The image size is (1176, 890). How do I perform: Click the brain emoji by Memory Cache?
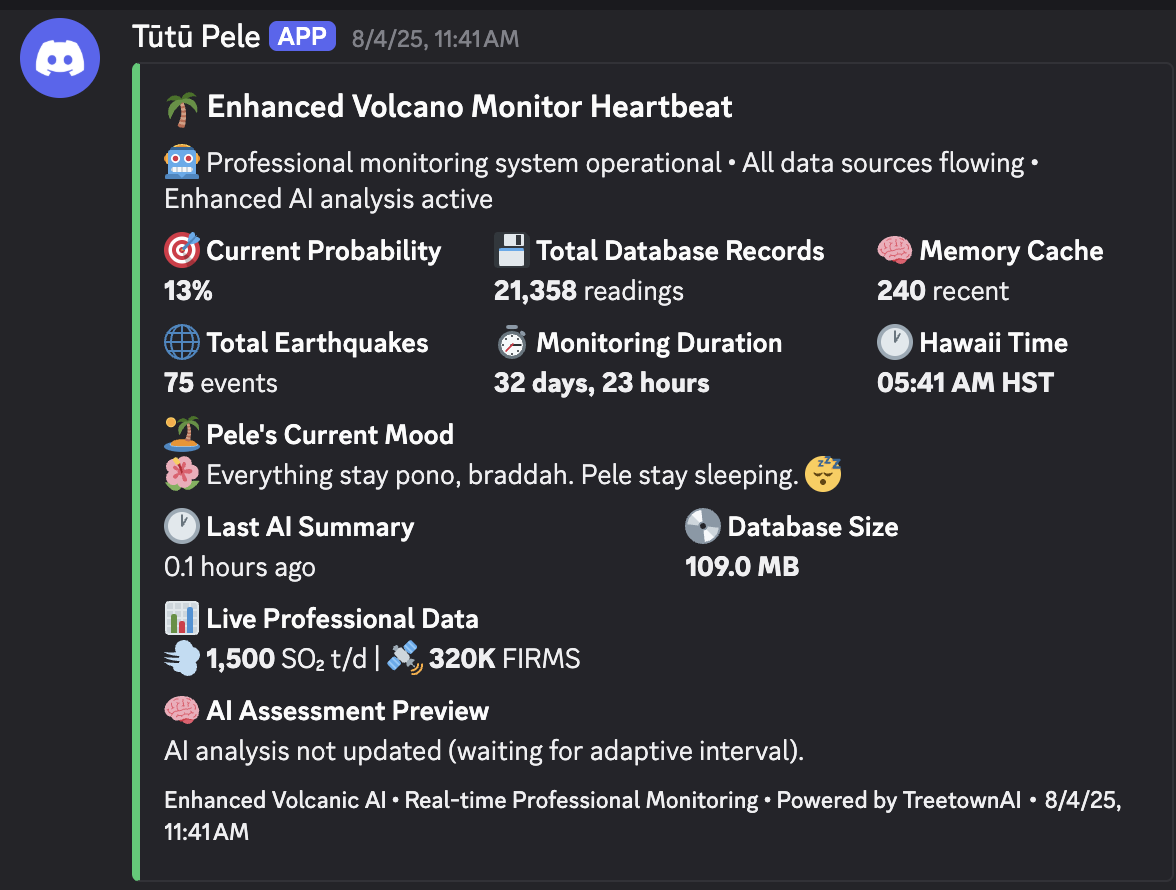[894, 251]
